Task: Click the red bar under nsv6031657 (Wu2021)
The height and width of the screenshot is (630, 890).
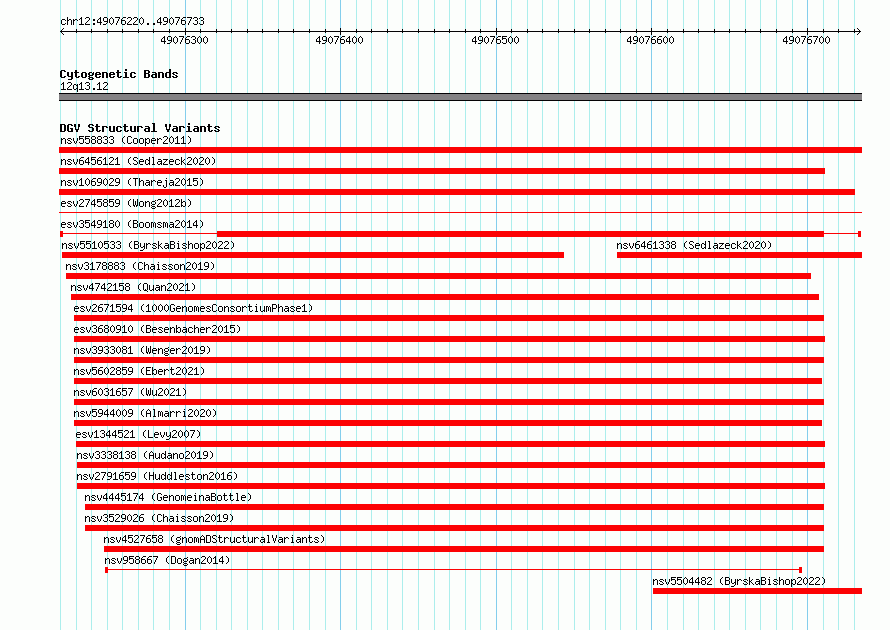Action: pos(448,402)
